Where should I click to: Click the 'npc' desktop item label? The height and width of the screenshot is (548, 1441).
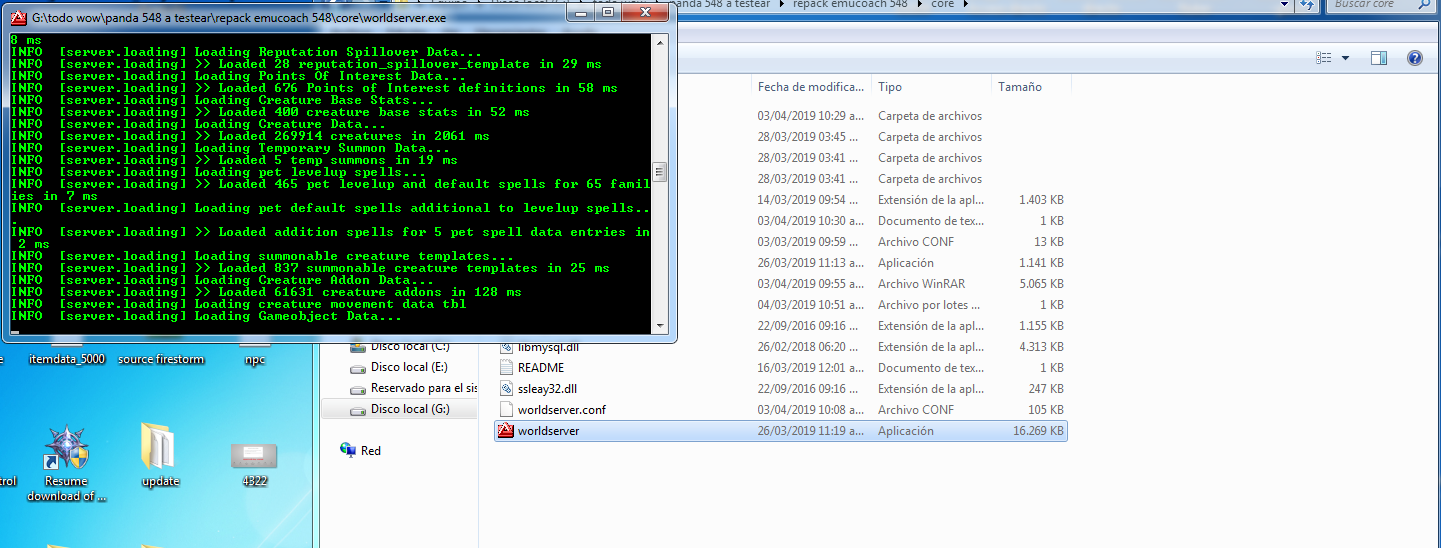pos(254,359)
